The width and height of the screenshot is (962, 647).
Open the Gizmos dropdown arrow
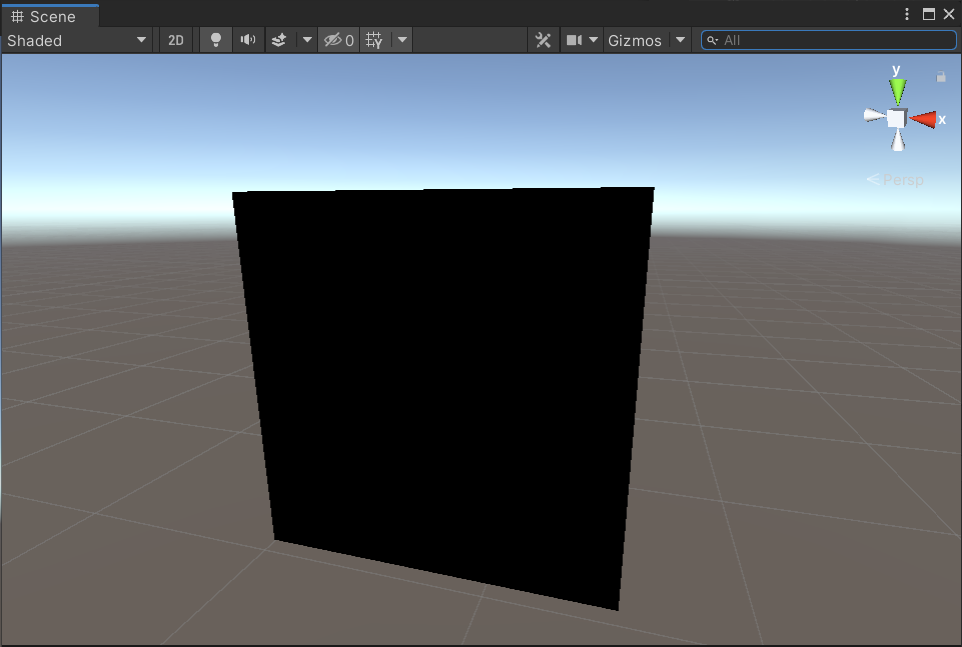679,40
